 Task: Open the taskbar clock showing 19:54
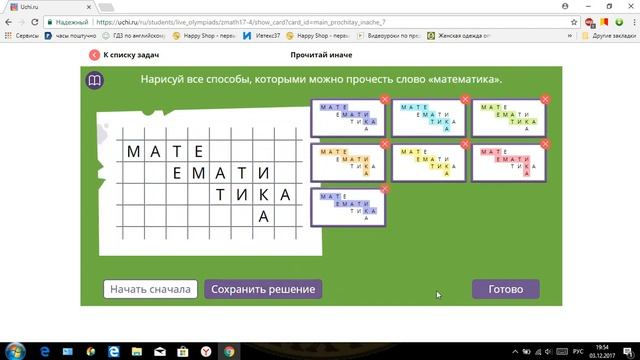602,351
